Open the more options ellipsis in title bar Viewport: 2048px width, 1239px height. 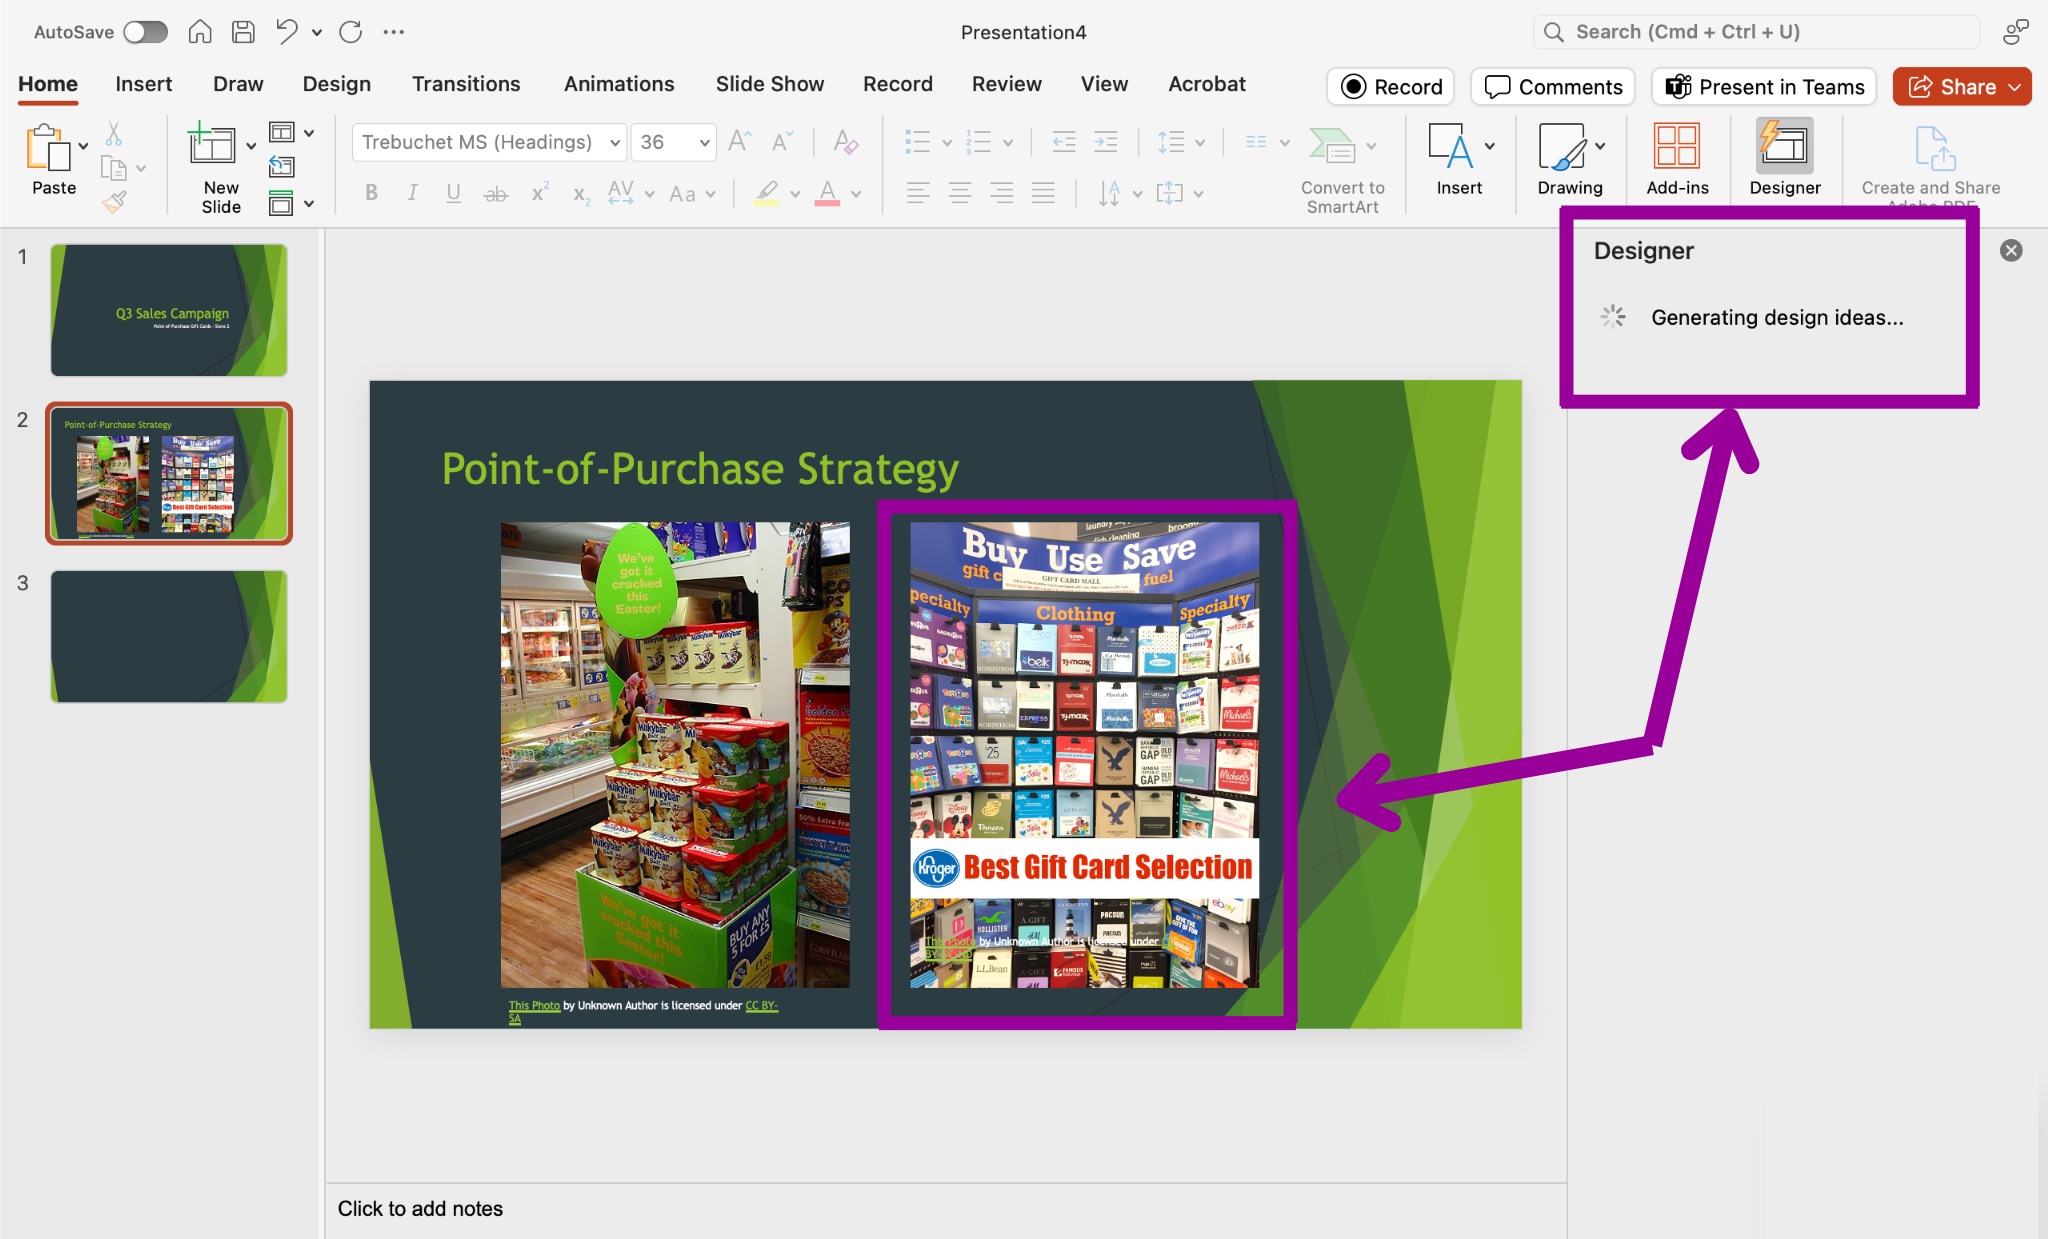click(394, 32)
